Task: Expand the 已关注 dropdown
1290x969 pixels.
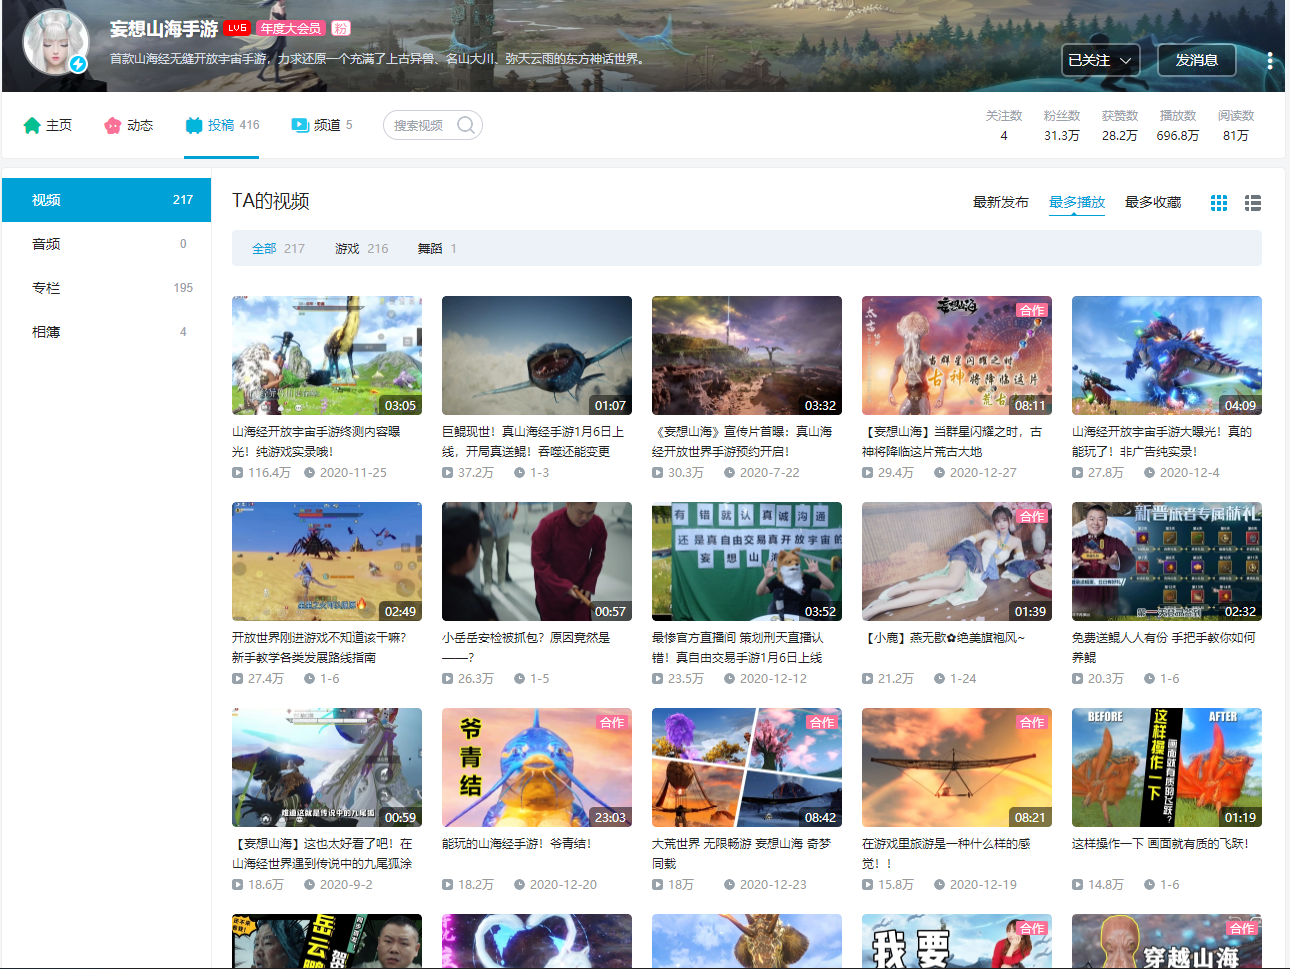Action: click(1100, 60)
